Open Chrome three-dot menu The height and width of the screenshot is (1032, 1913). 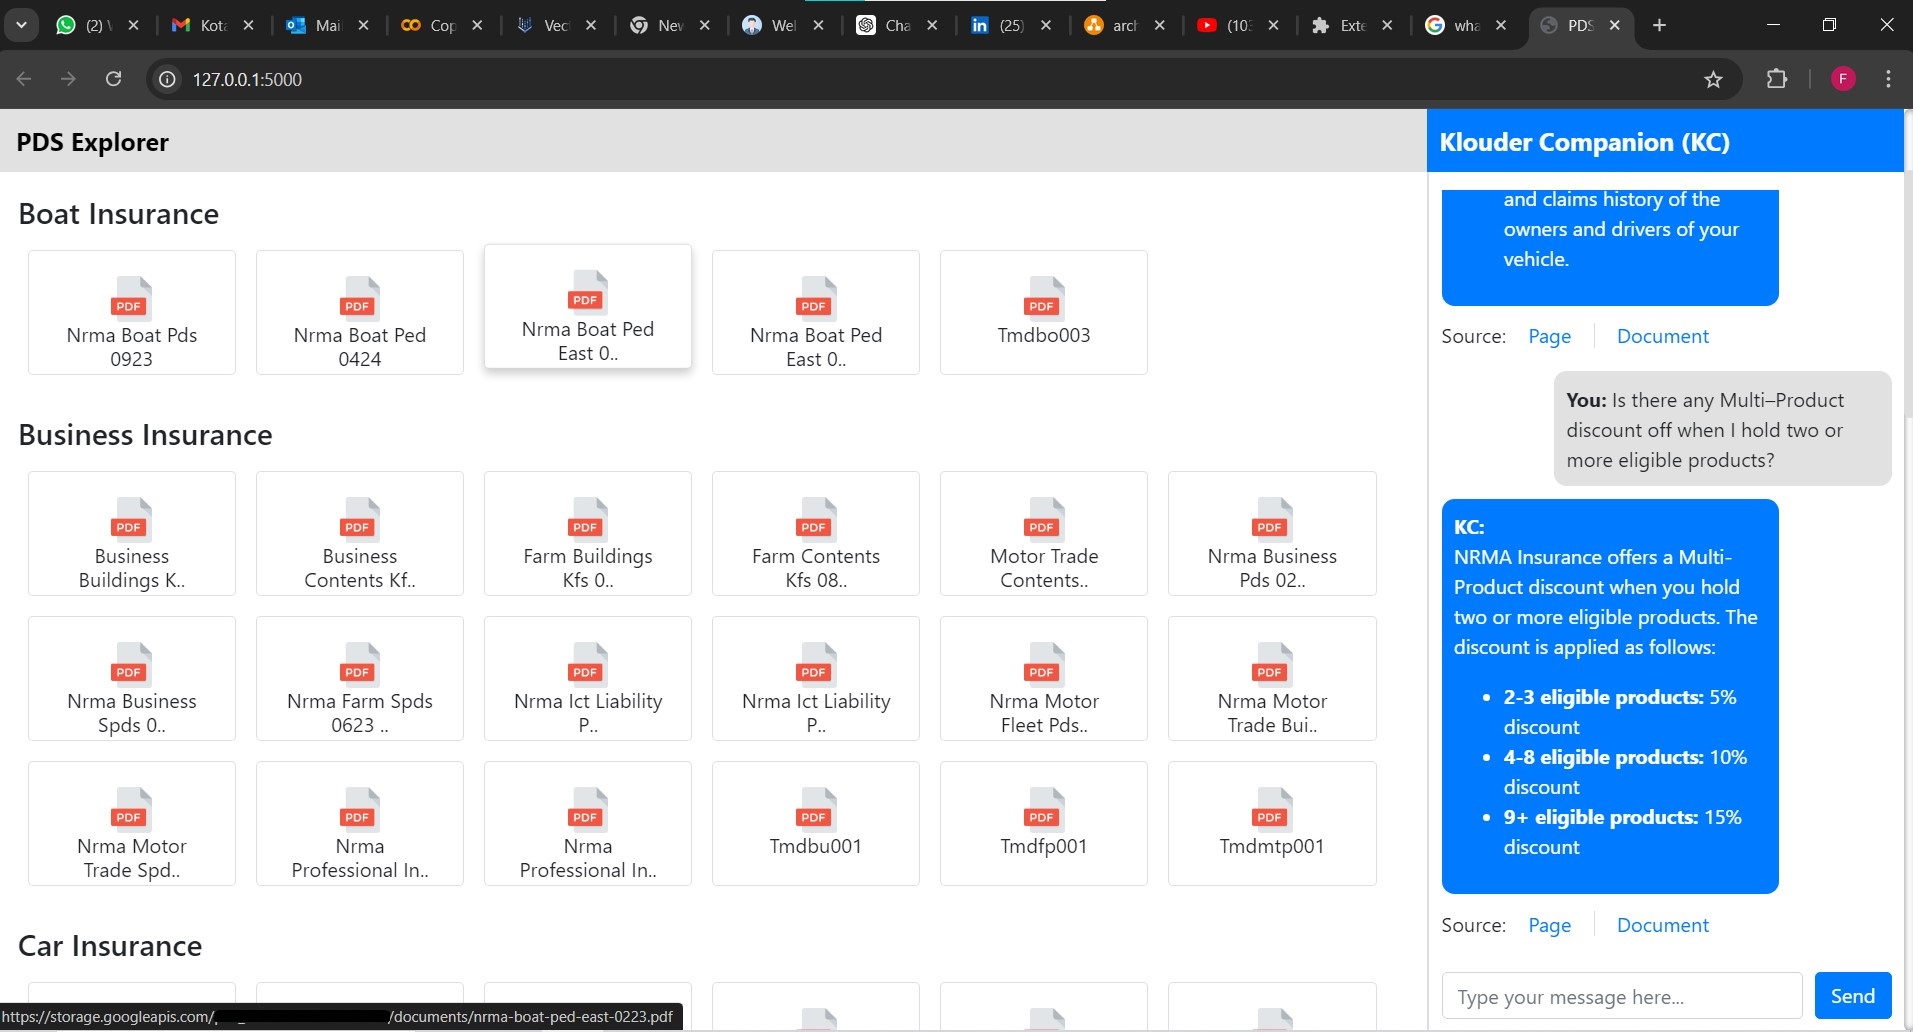tap(1888, 79)
